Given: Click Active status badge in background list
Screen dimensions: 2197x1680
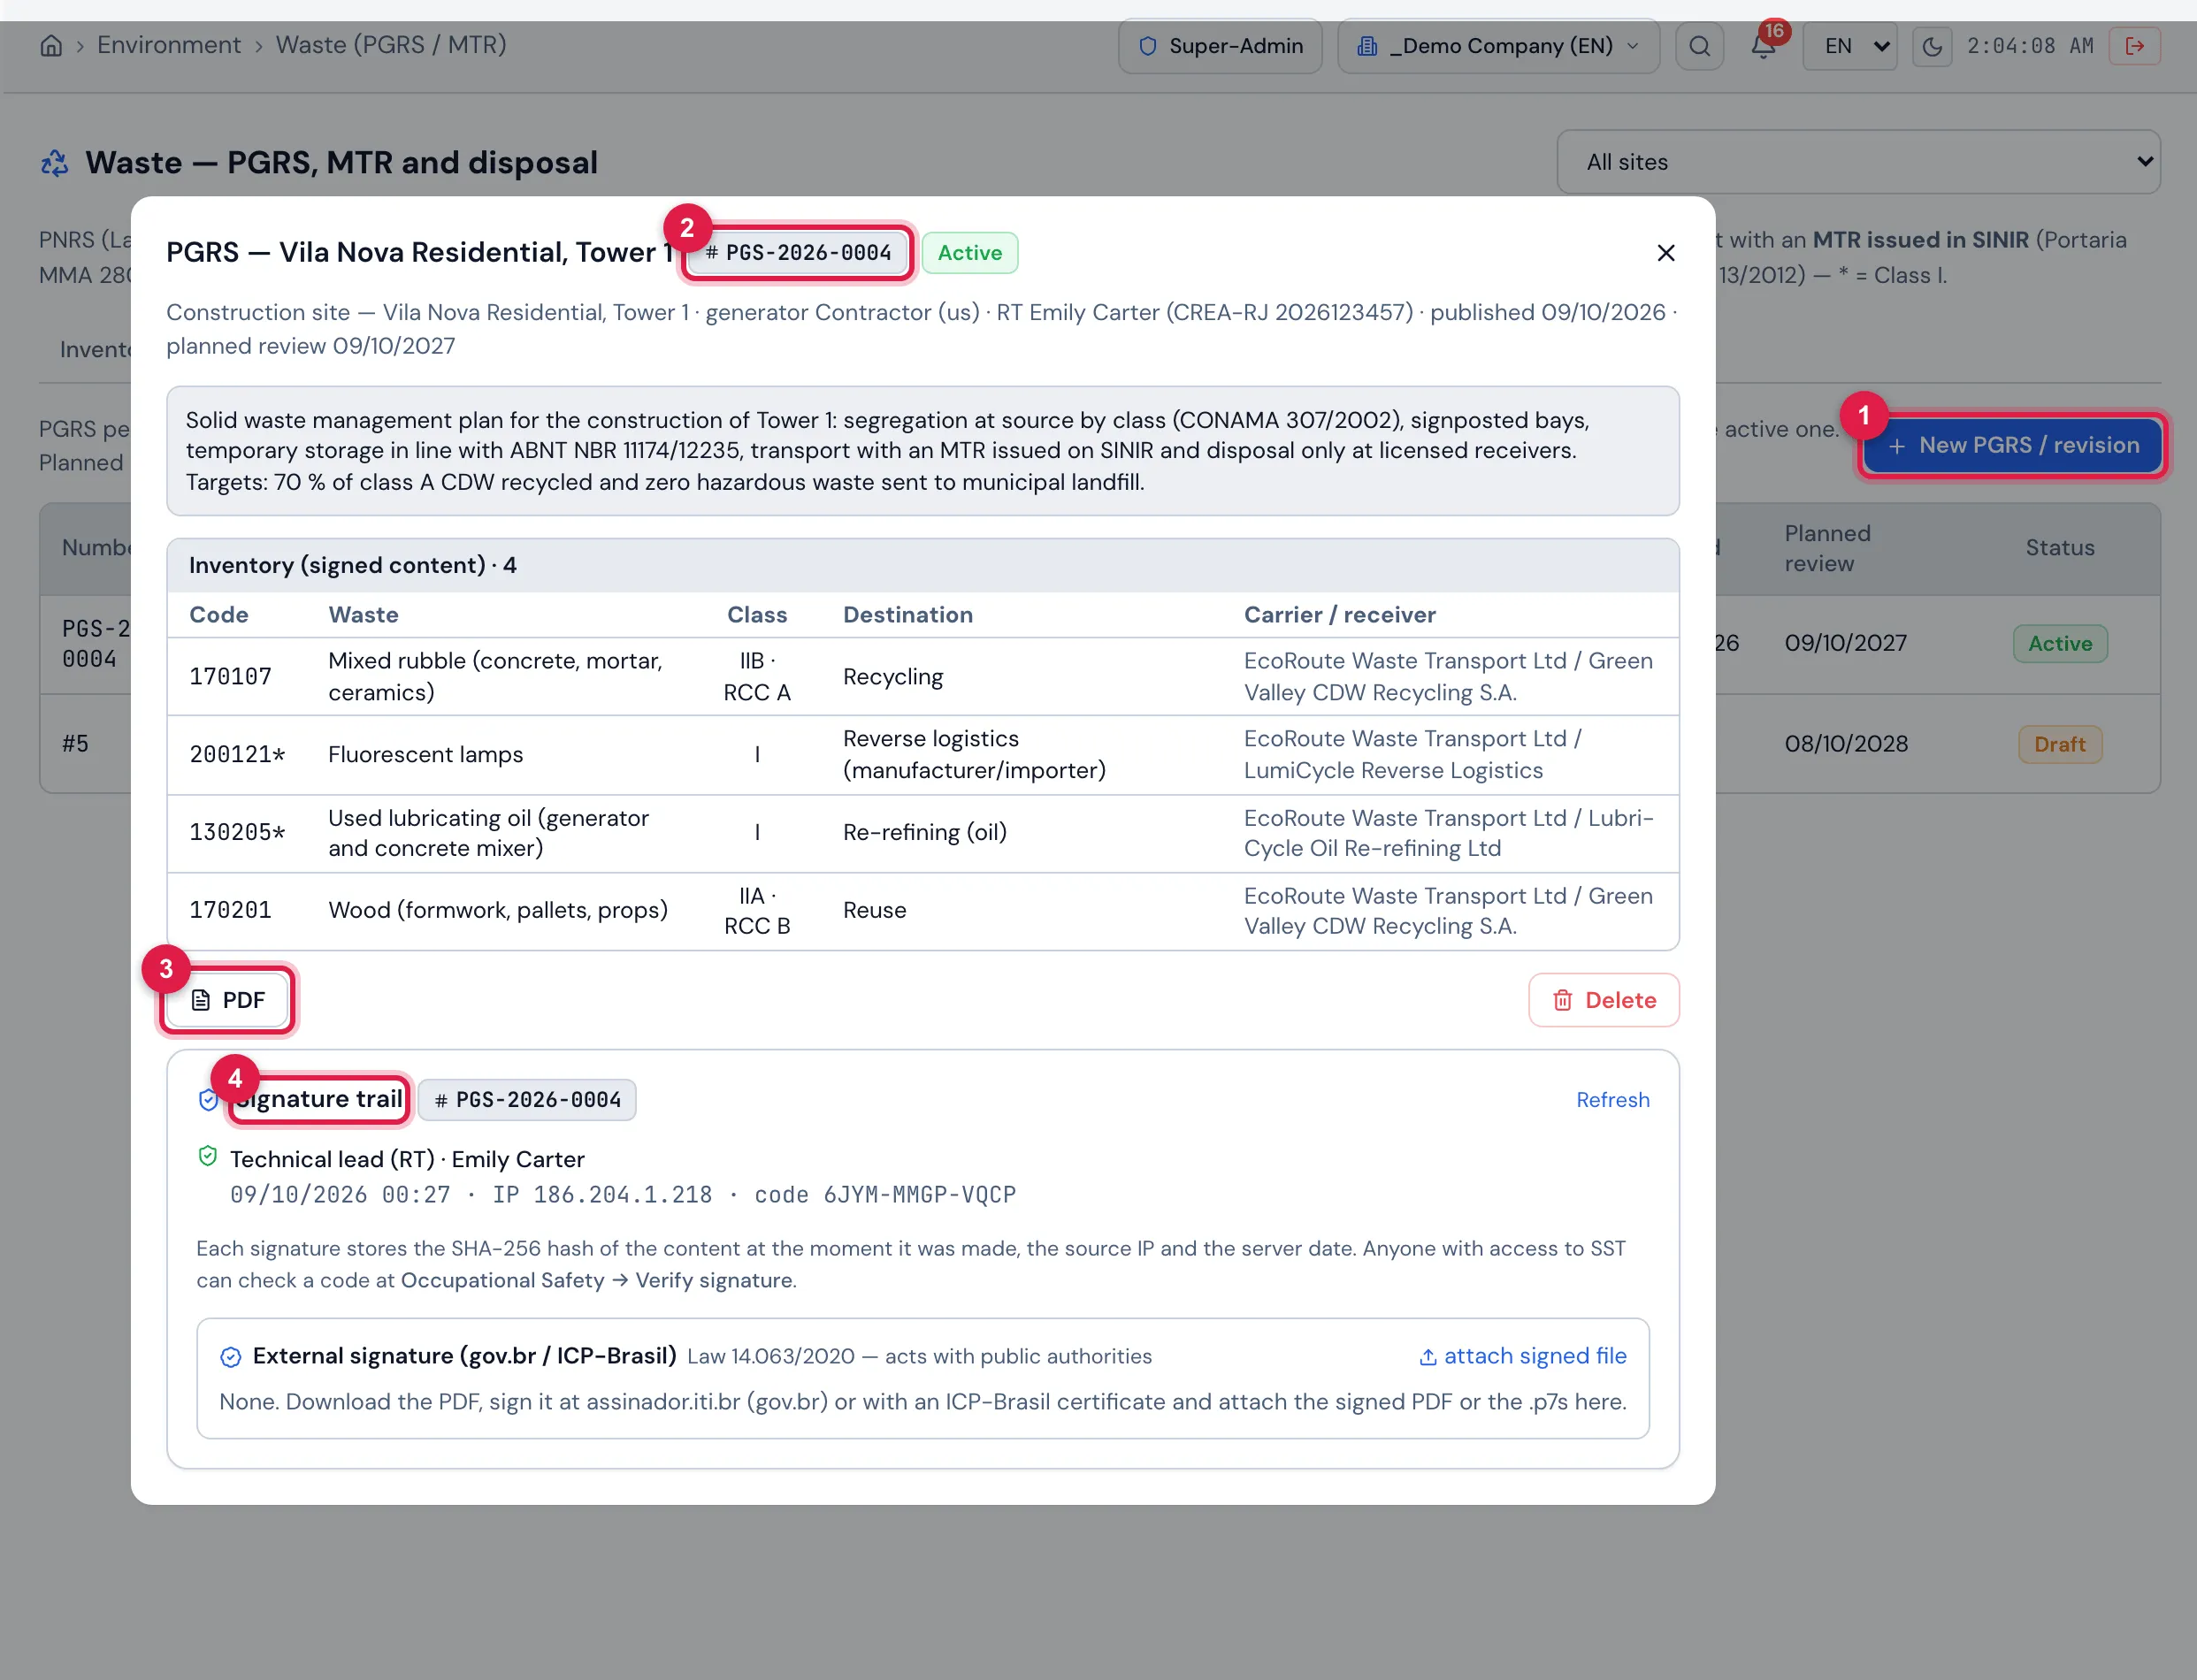Looking at the screenshot, I should 2059,644.
